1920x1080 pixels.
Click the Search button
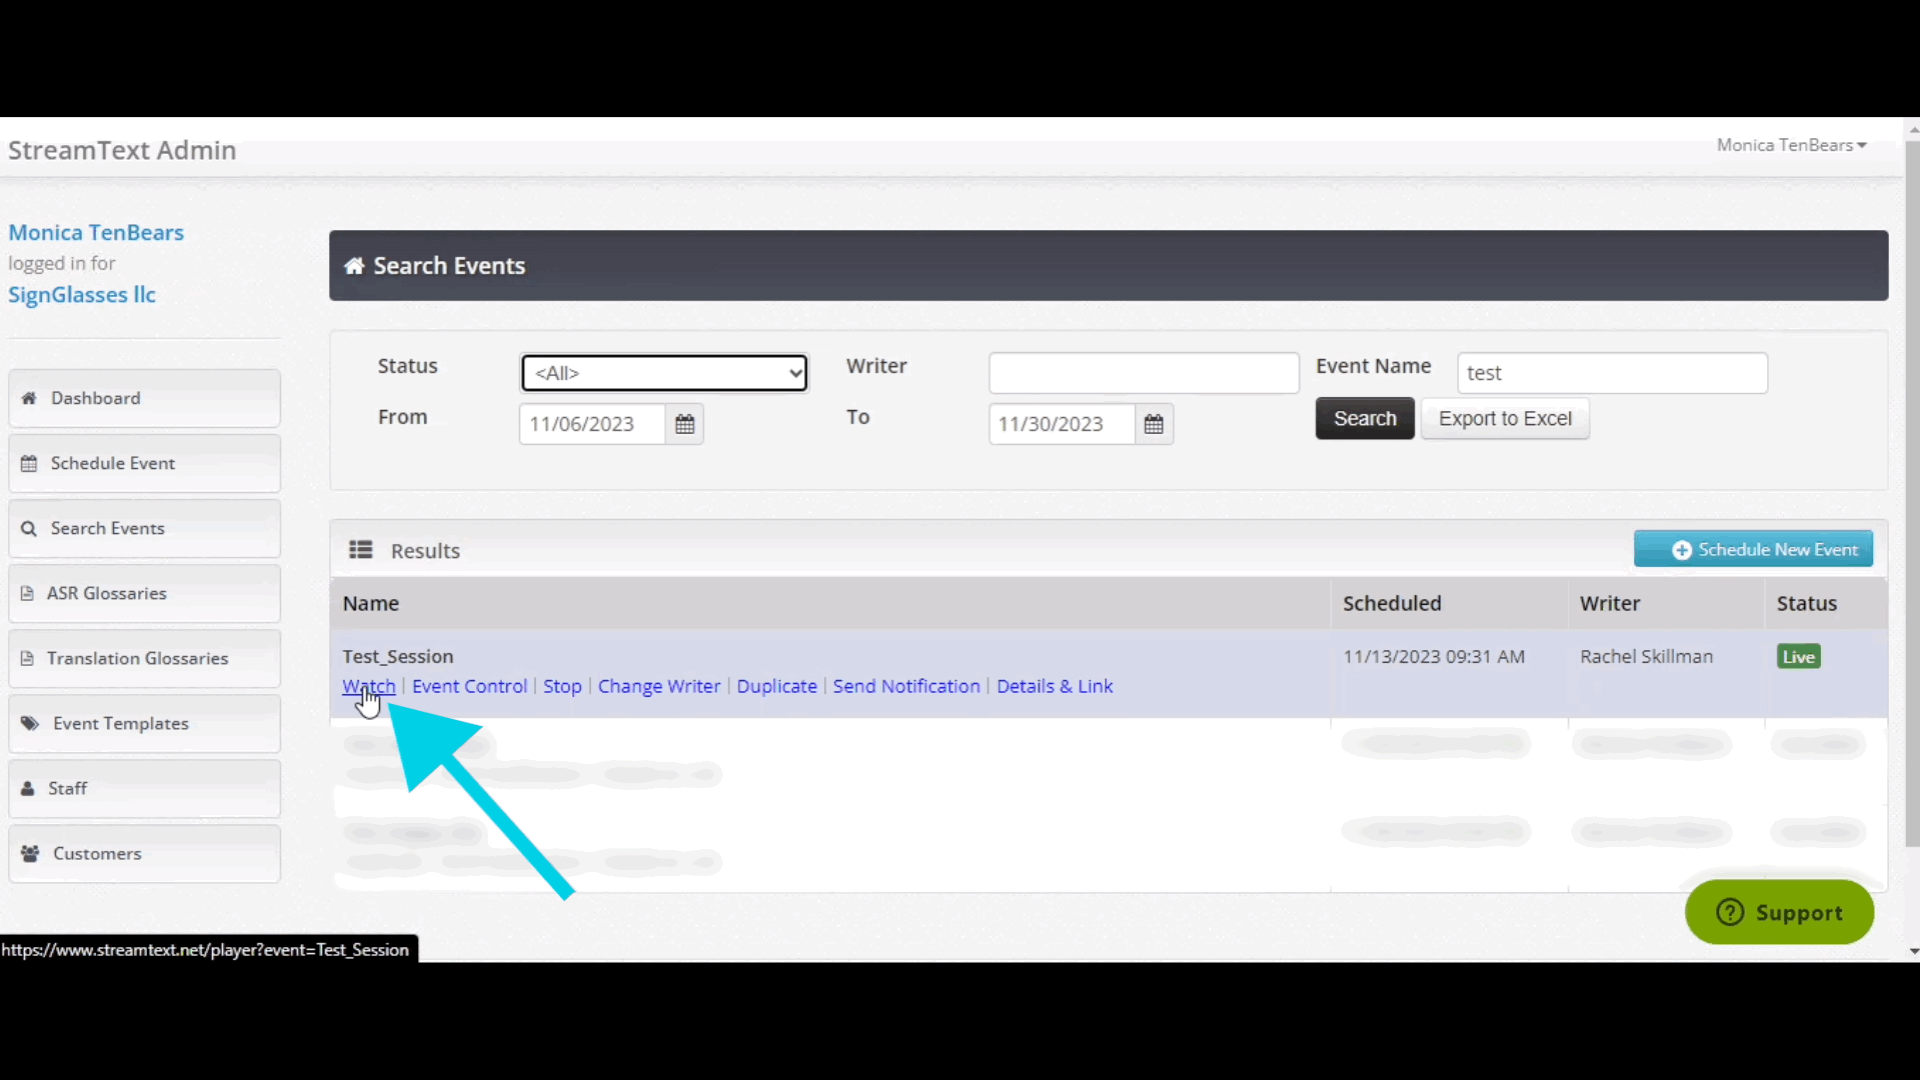[1364, 418]
